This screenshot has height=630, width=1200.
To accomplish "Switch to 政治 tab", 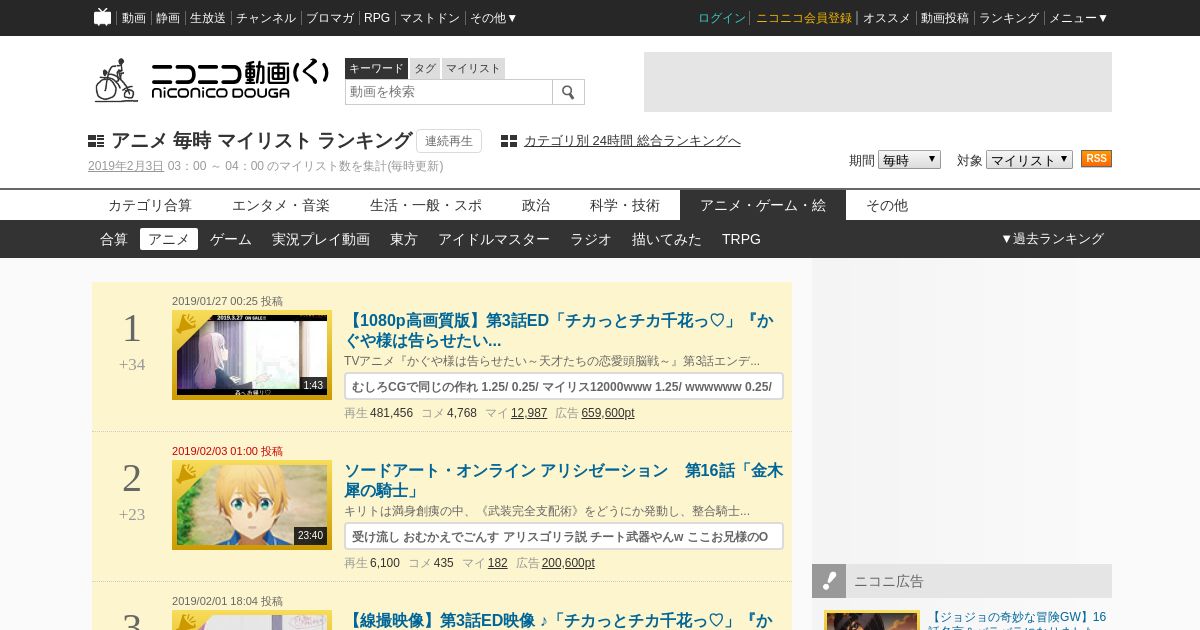I will pos(536,205).
